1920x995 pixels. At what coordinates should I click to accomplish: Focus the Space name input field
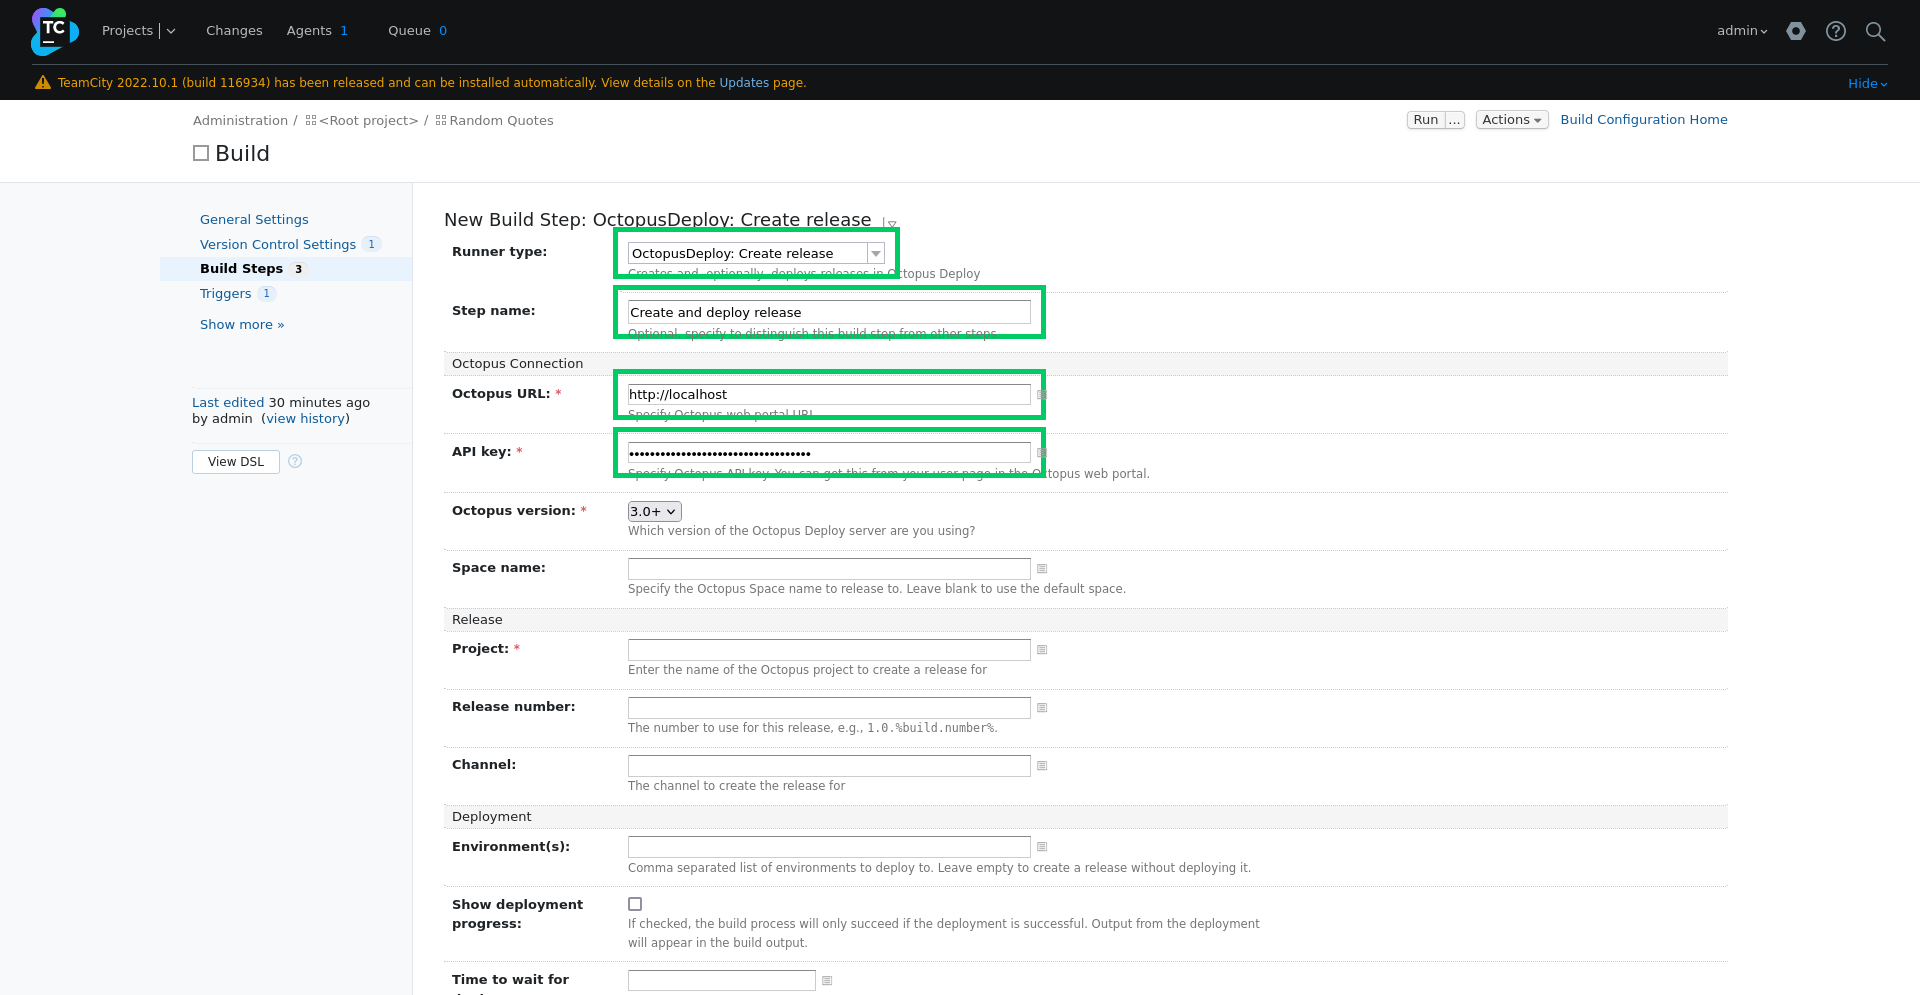pos(829,569)
